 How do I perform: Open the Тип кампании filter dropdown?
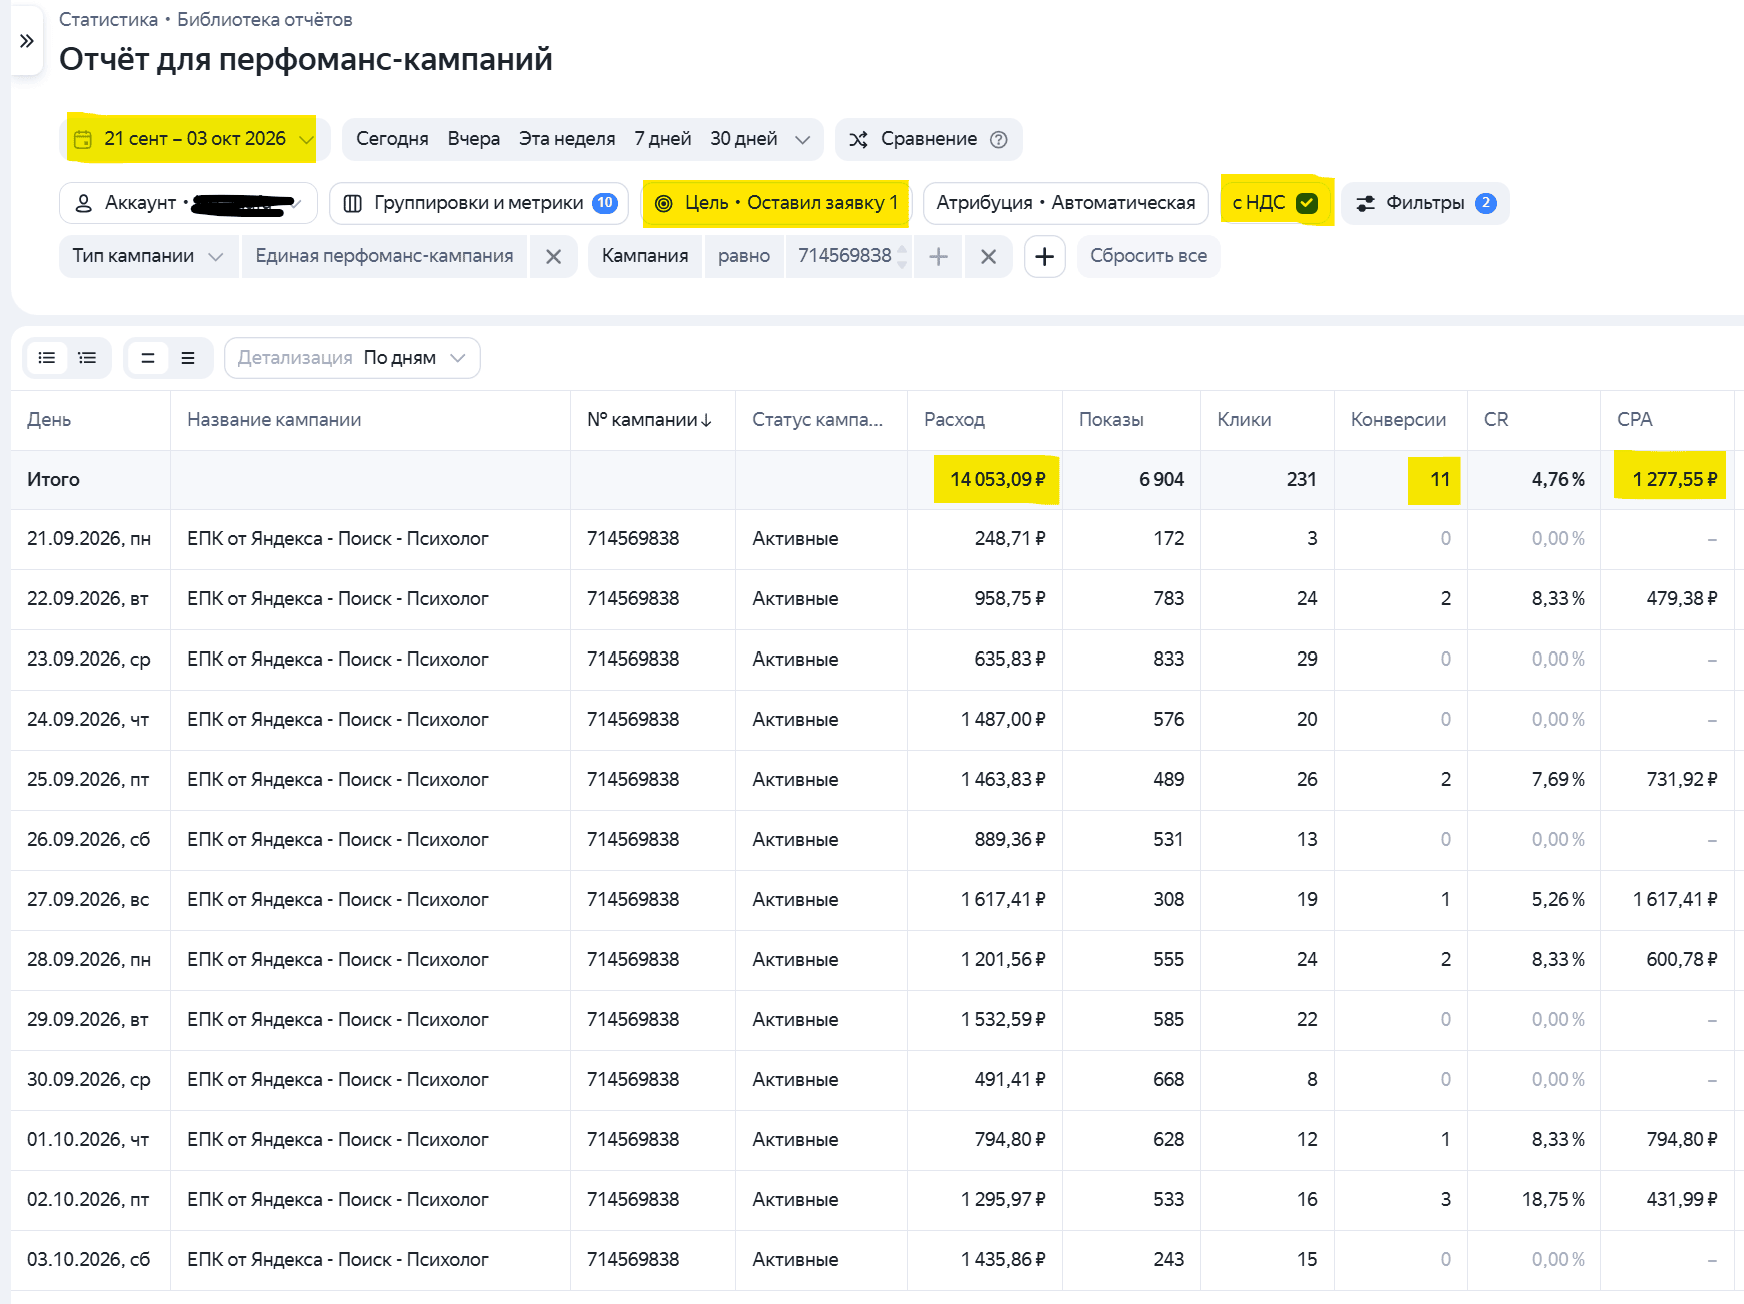click(148, 257)
